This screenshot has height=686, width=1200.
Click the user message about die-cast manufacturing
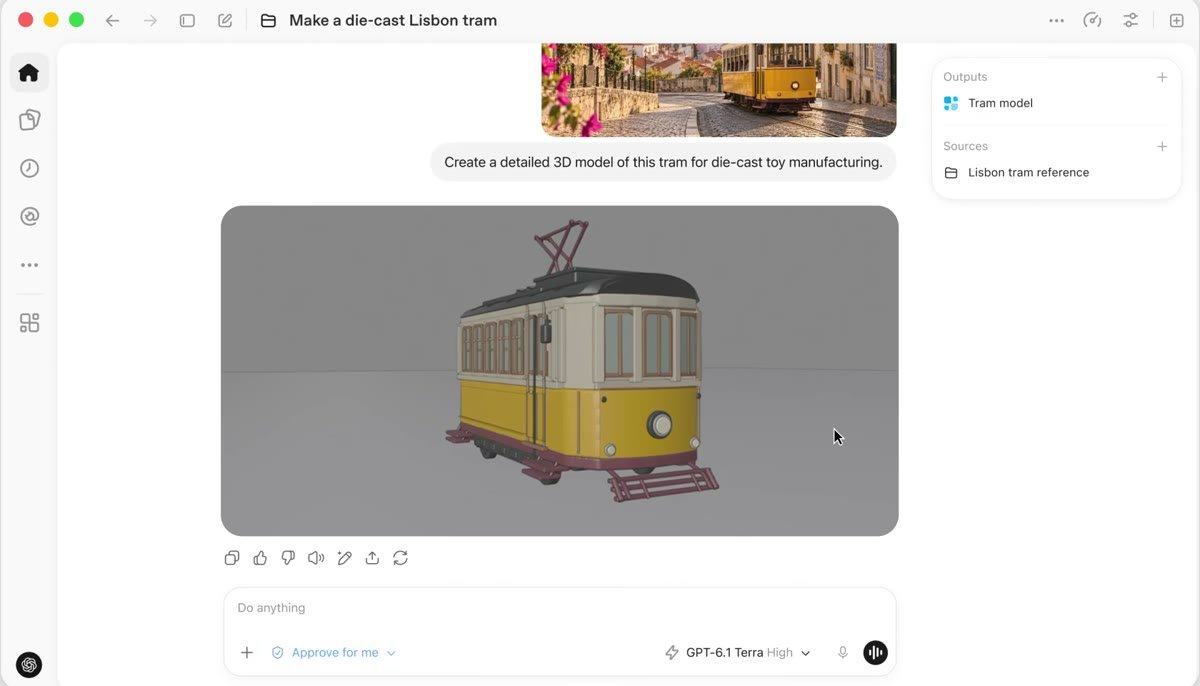(664, 162)
